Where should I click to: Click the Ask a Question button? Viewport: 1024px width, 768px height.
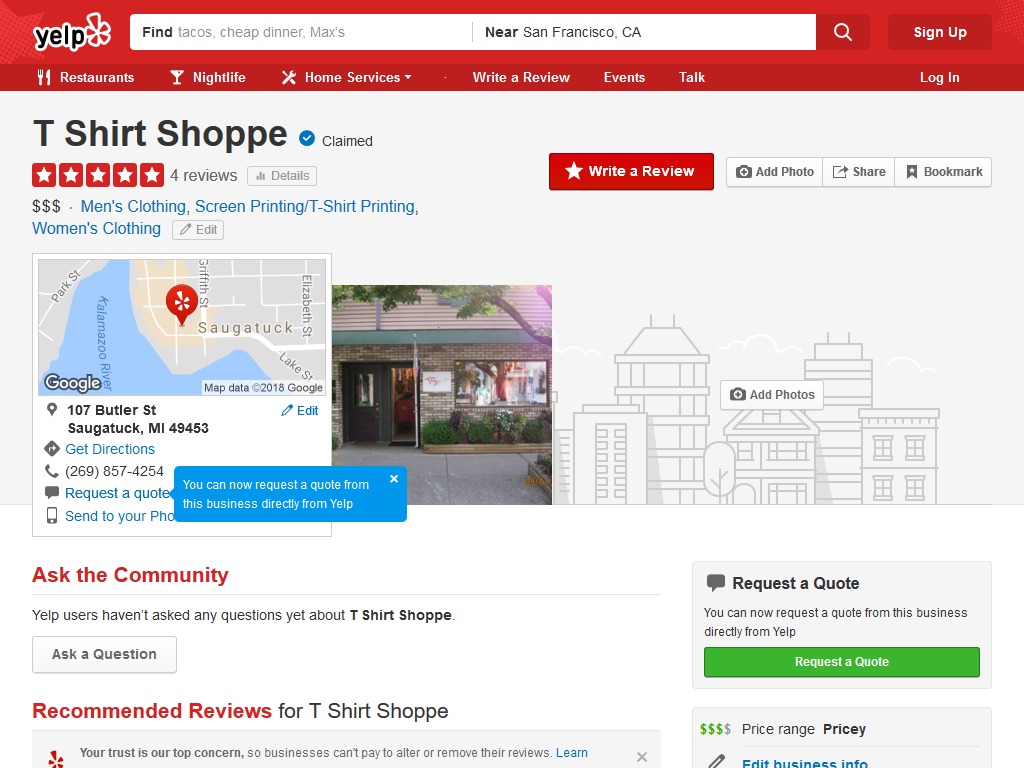coord(104,654)
